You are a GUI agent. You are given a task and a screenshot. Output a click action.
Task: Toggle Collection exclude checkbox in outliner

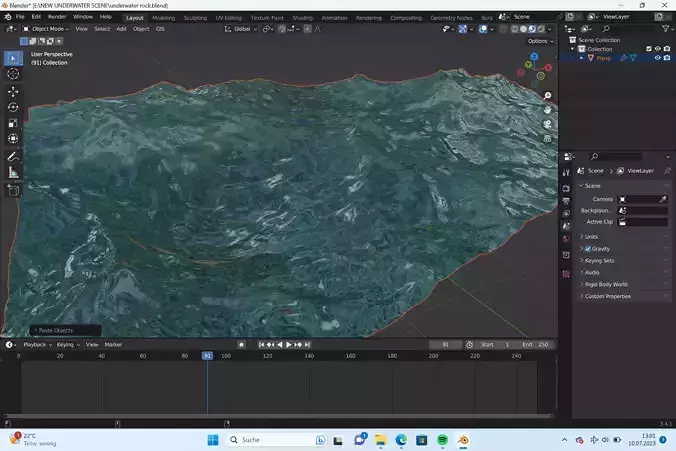click(648, 49)
